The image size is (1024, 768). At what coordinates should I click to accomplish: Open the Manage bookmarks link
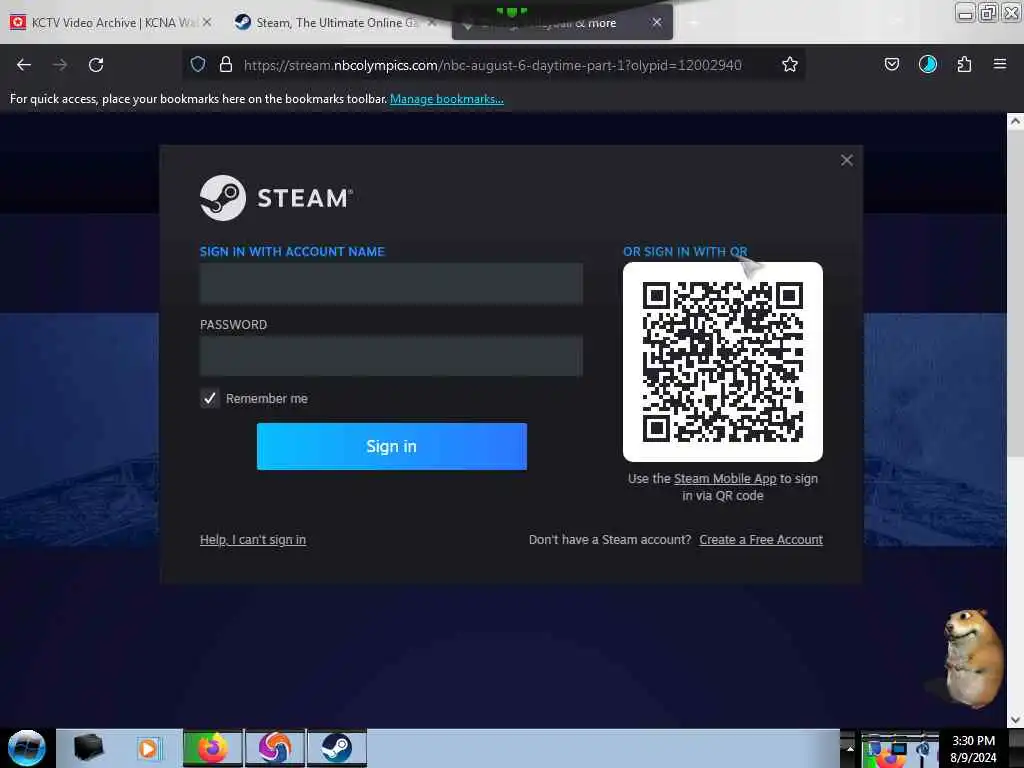447,99
